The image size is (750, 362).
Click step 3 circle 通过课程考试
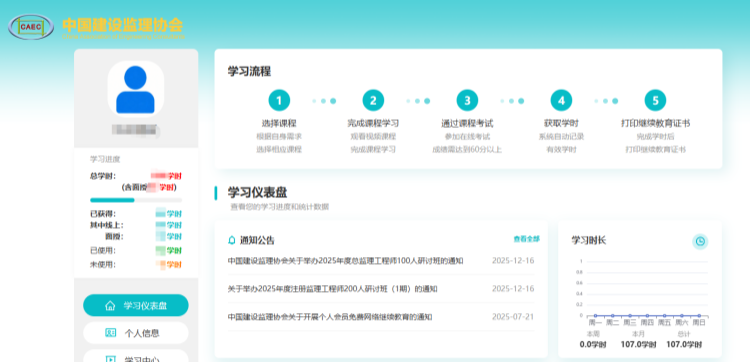click(x=467, y=101)
